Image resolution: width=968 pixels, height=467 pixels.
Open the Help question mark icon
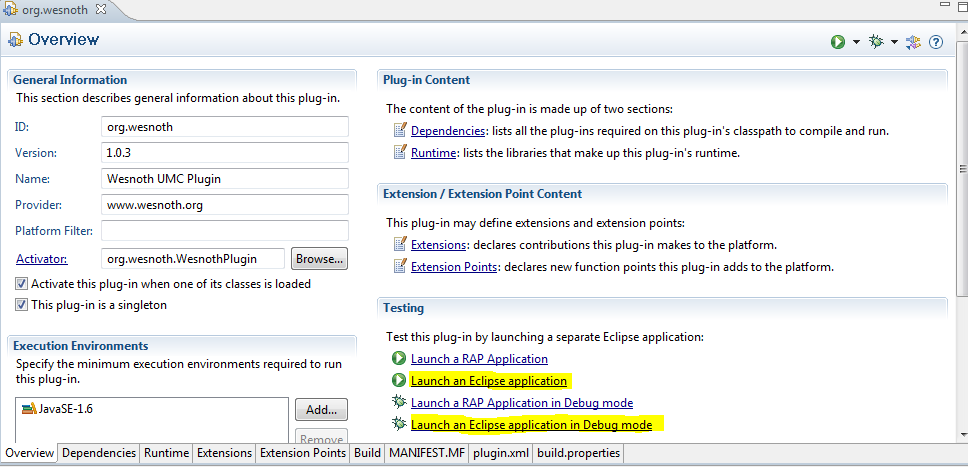coord(936,42)
